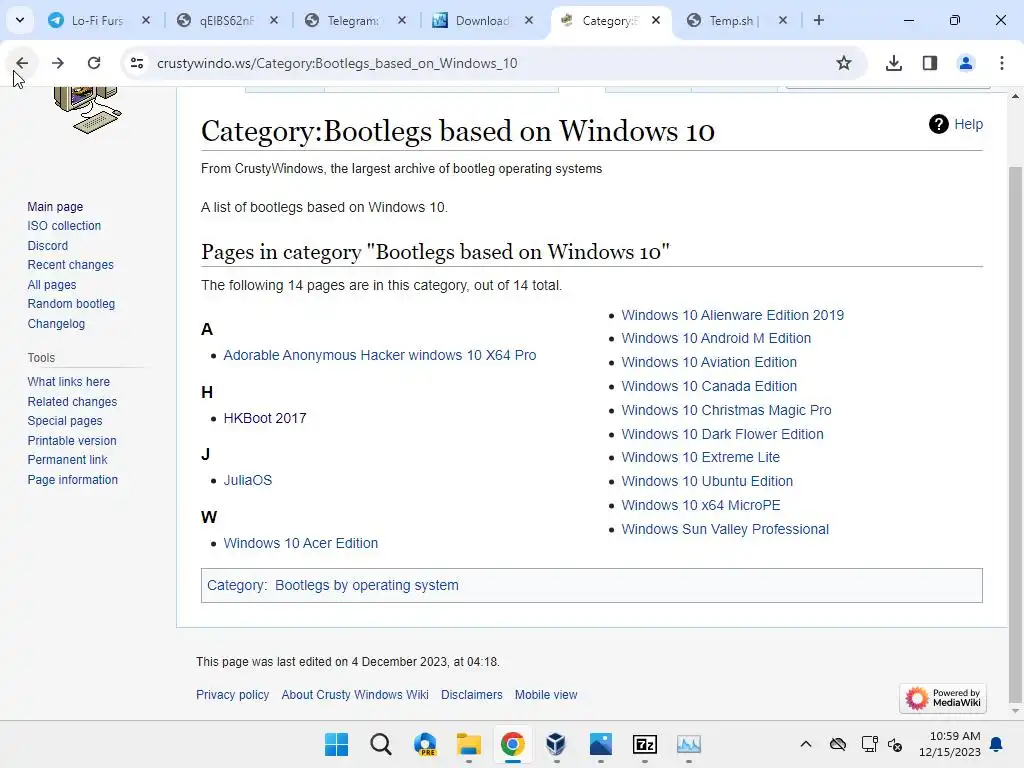Open 7-Zip from the taskbar

(645, 744)
